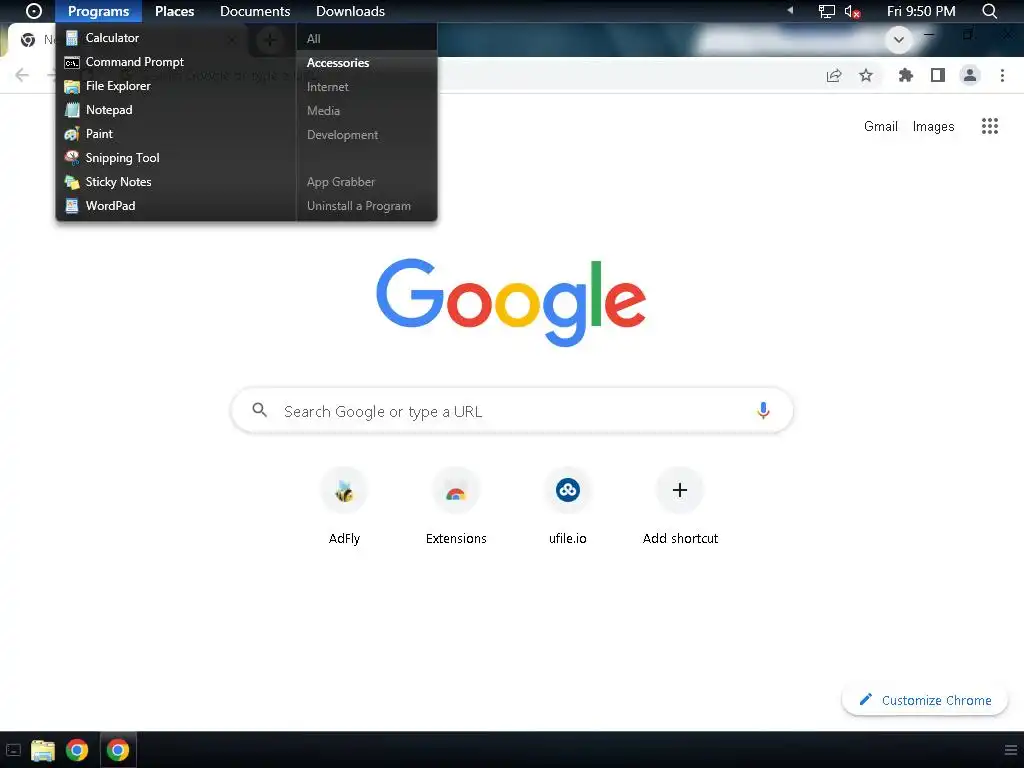This screenshot has height=768, width=1024.
Task: Click the Google logo
Action: tap(511, 302)
